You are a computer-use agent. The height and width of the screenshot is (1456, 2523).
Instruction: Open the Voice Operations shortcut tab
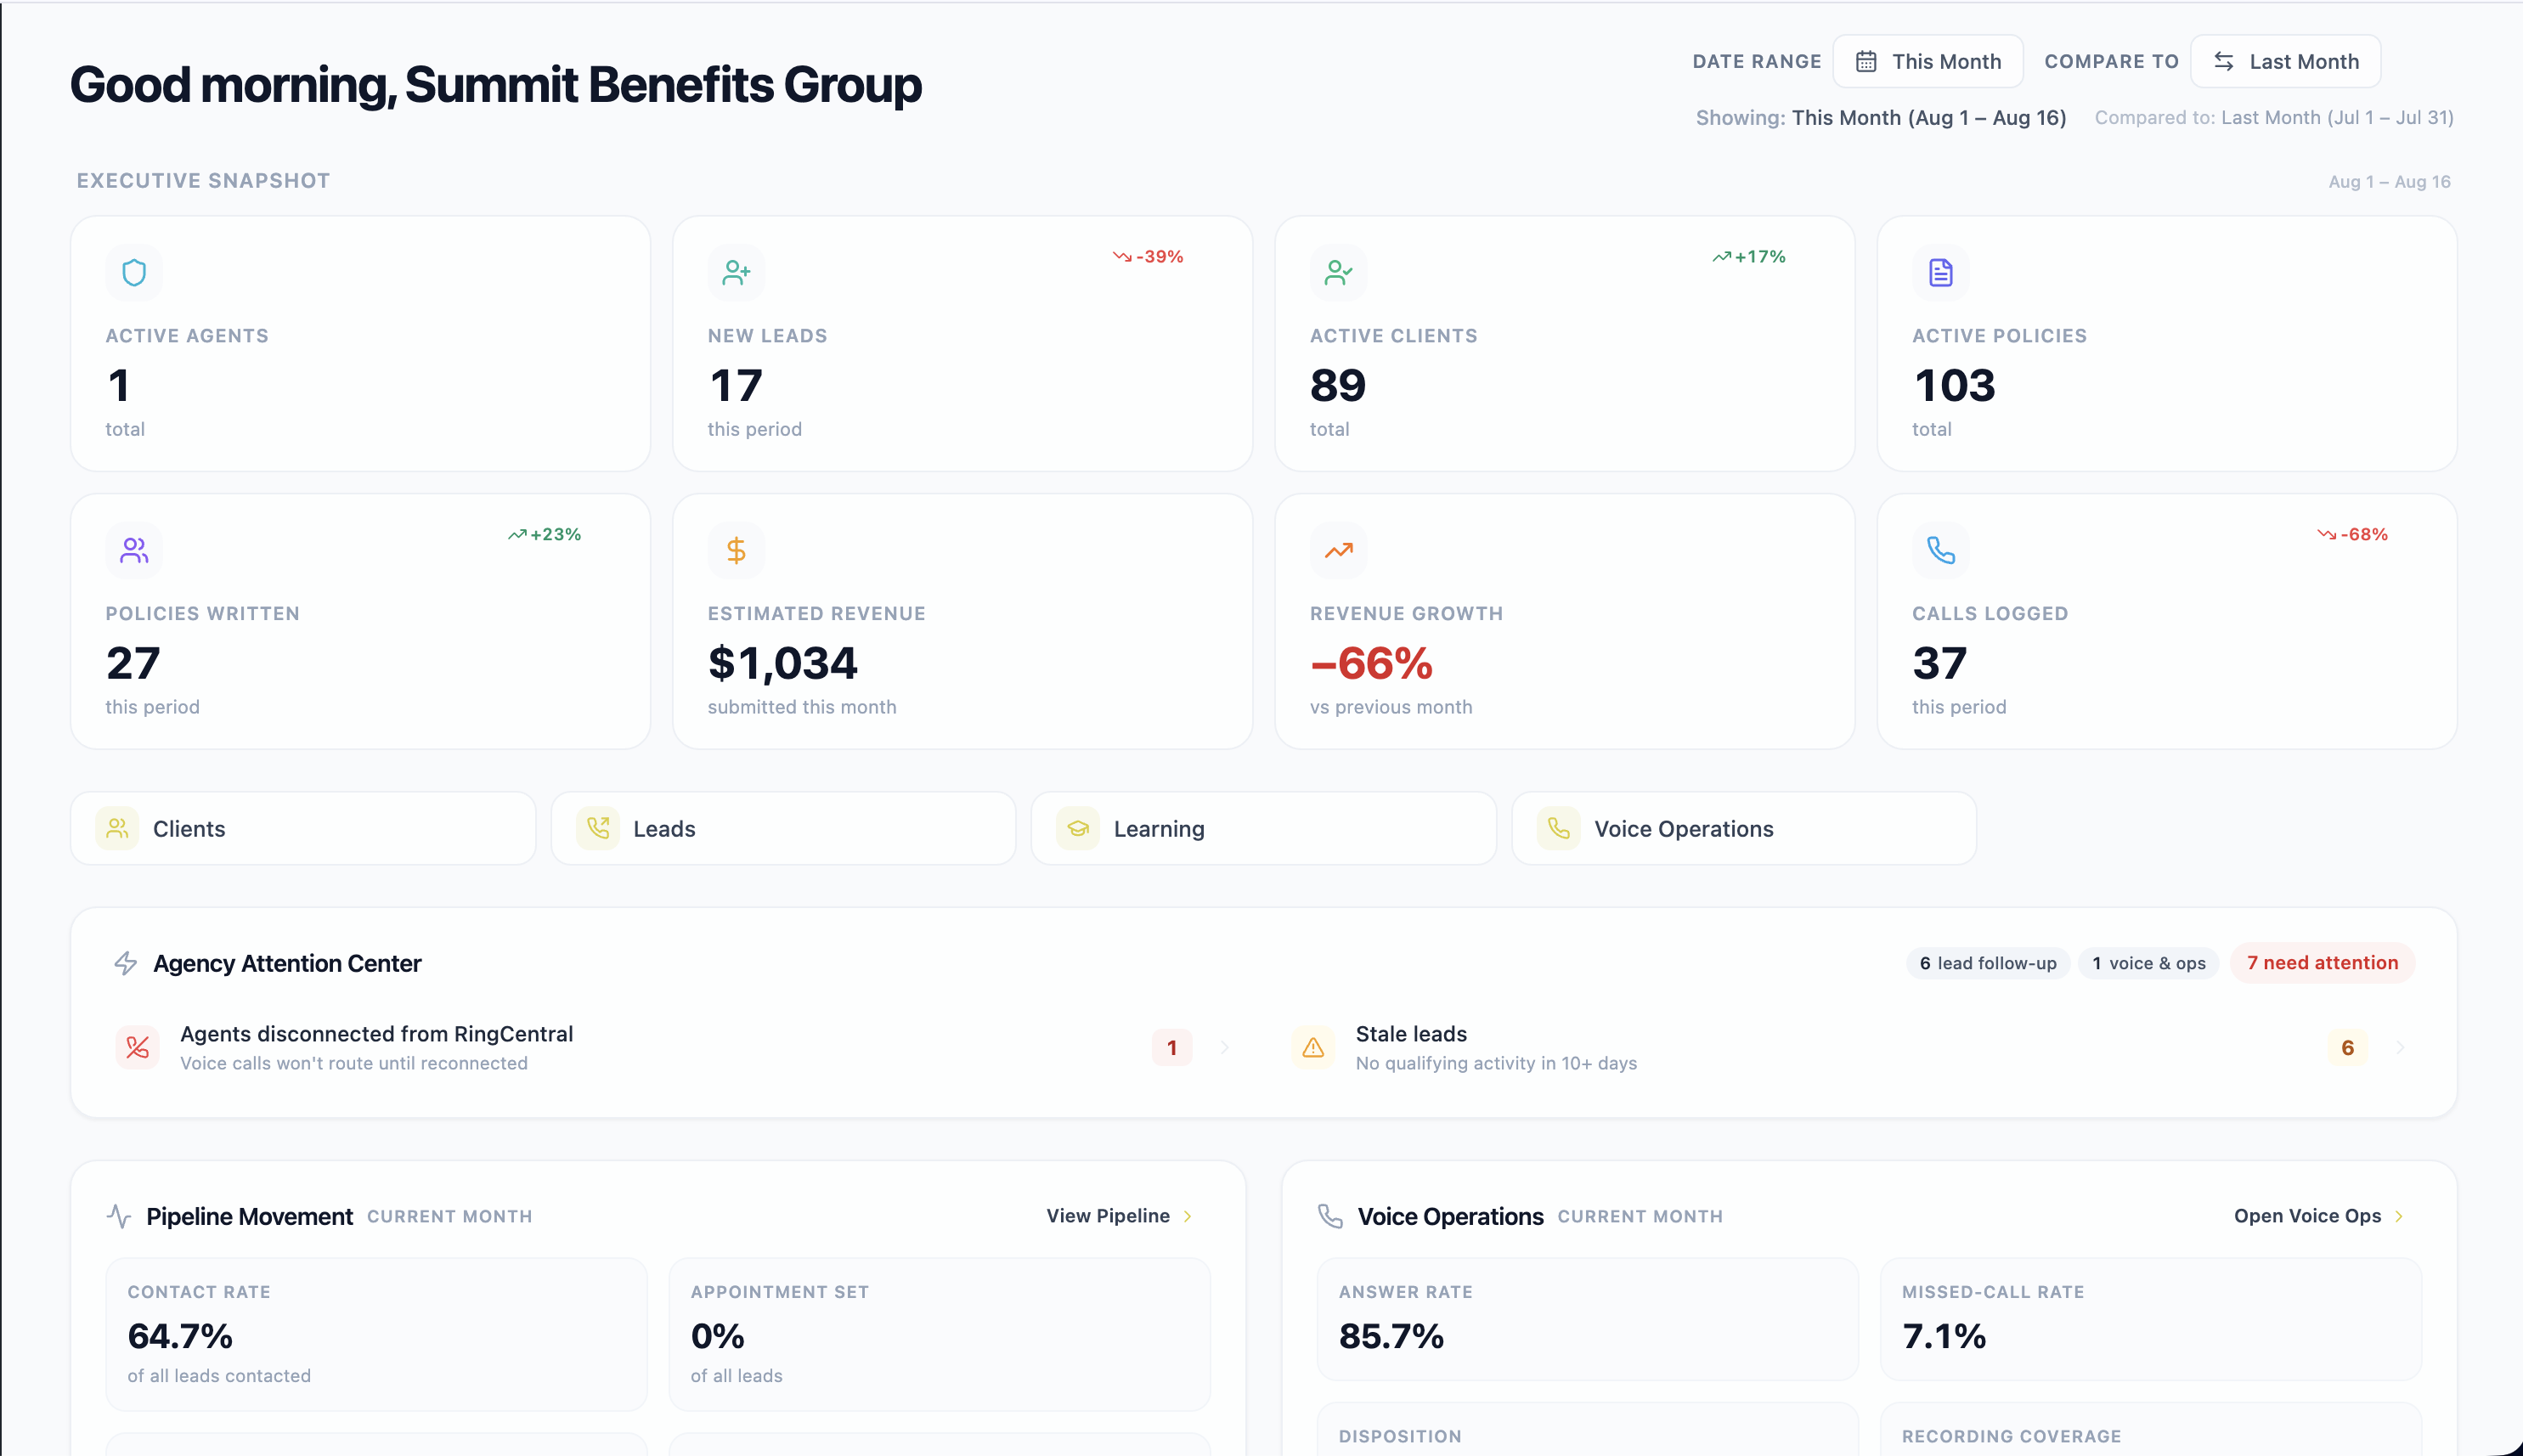point(1744,828)
